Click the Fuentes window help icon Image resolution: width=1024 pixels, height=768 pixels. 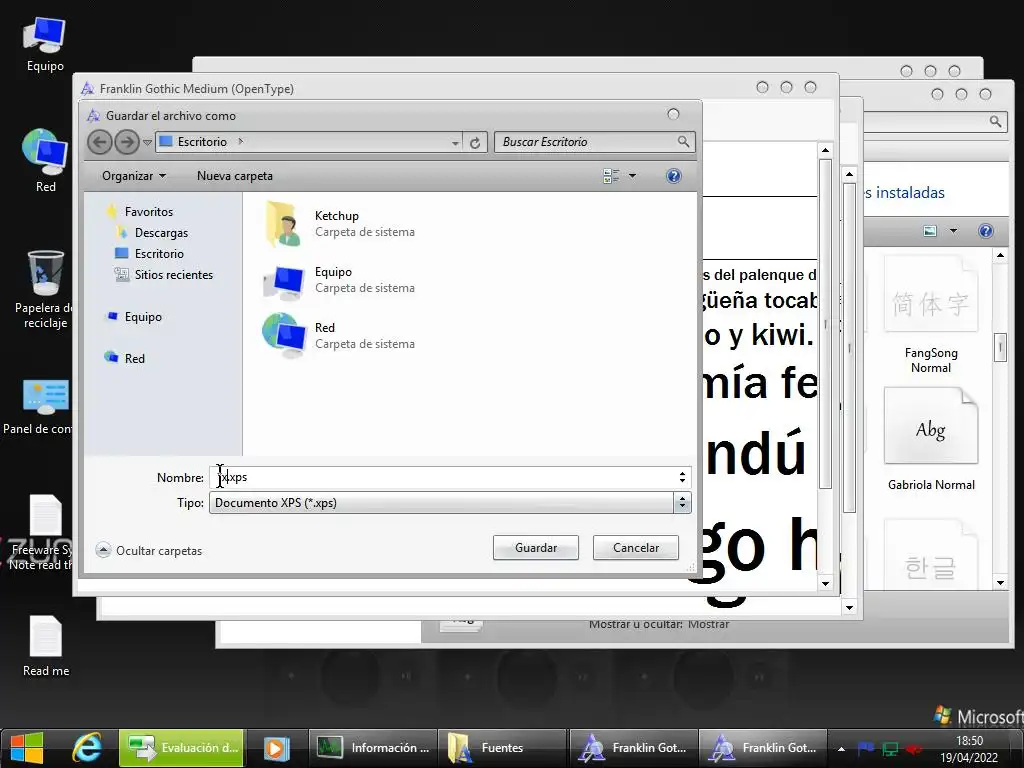(985, 231)
